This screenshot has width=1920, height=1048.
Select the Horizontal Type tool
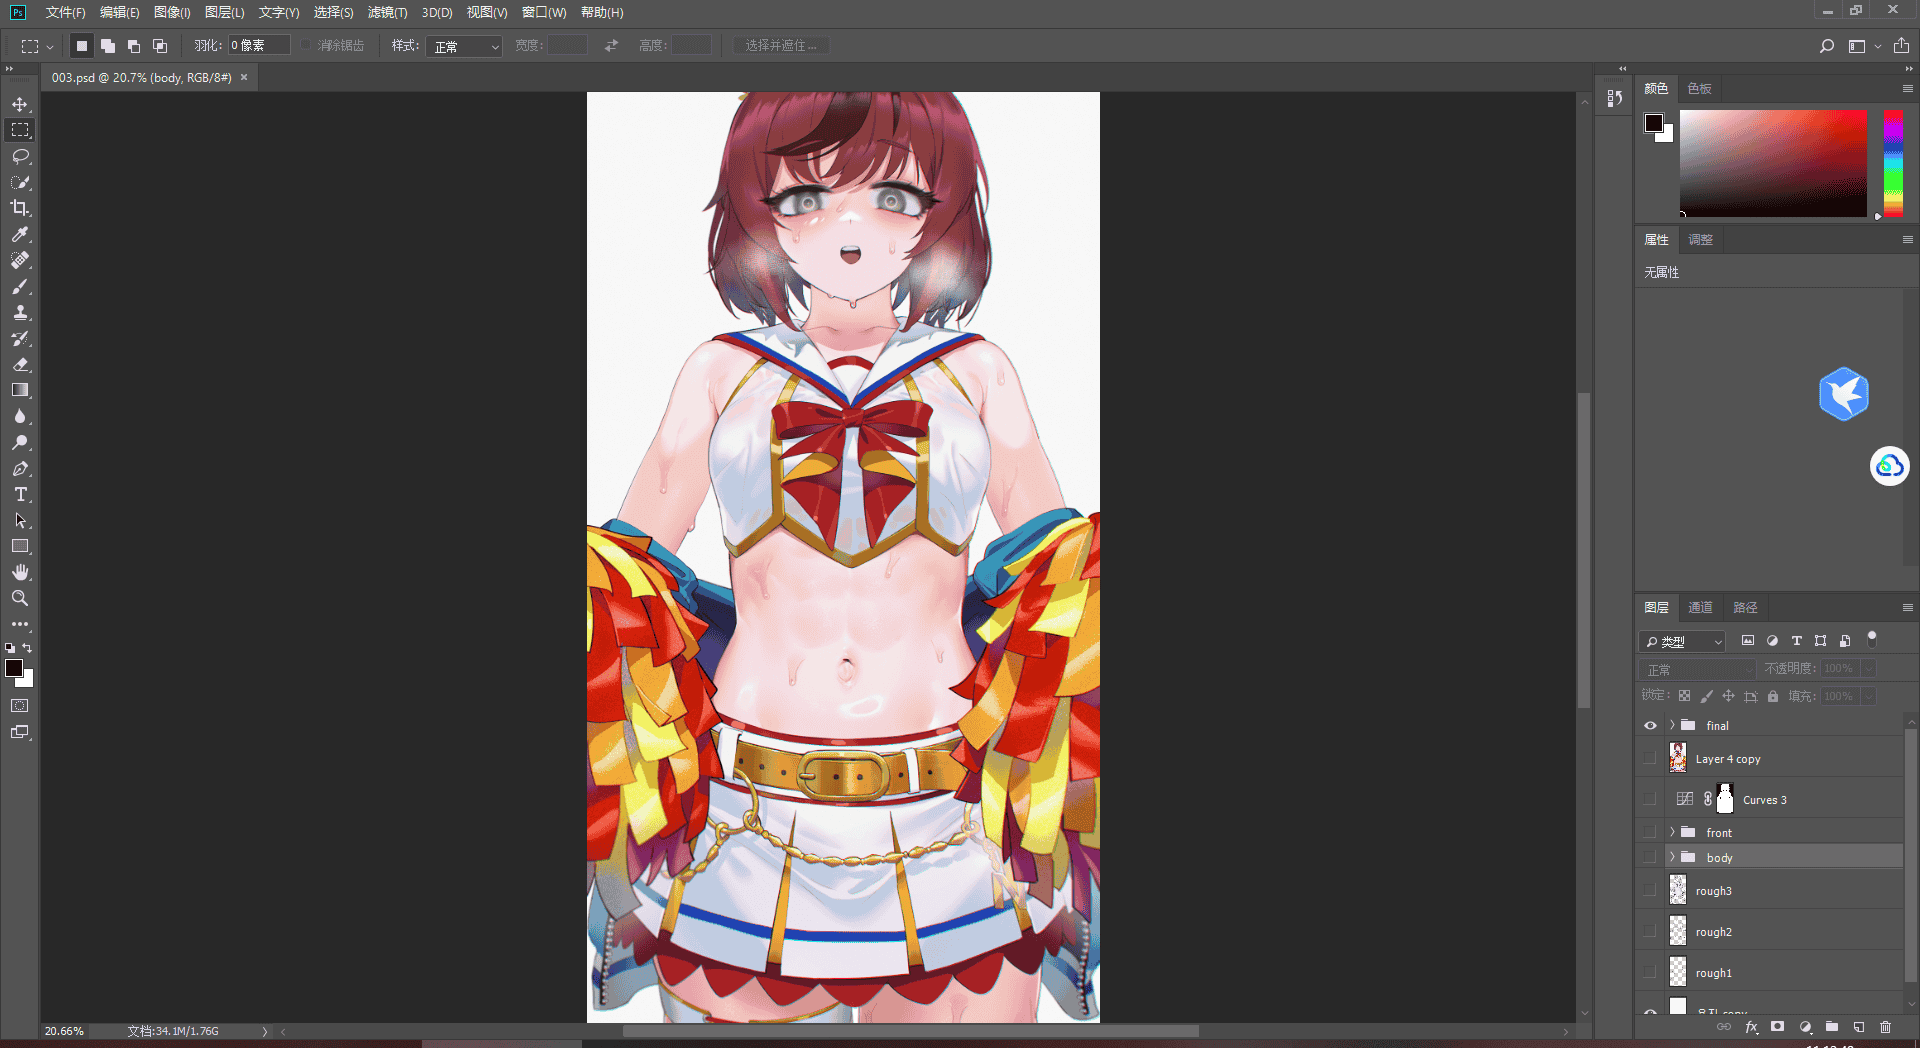click(20, 494)
